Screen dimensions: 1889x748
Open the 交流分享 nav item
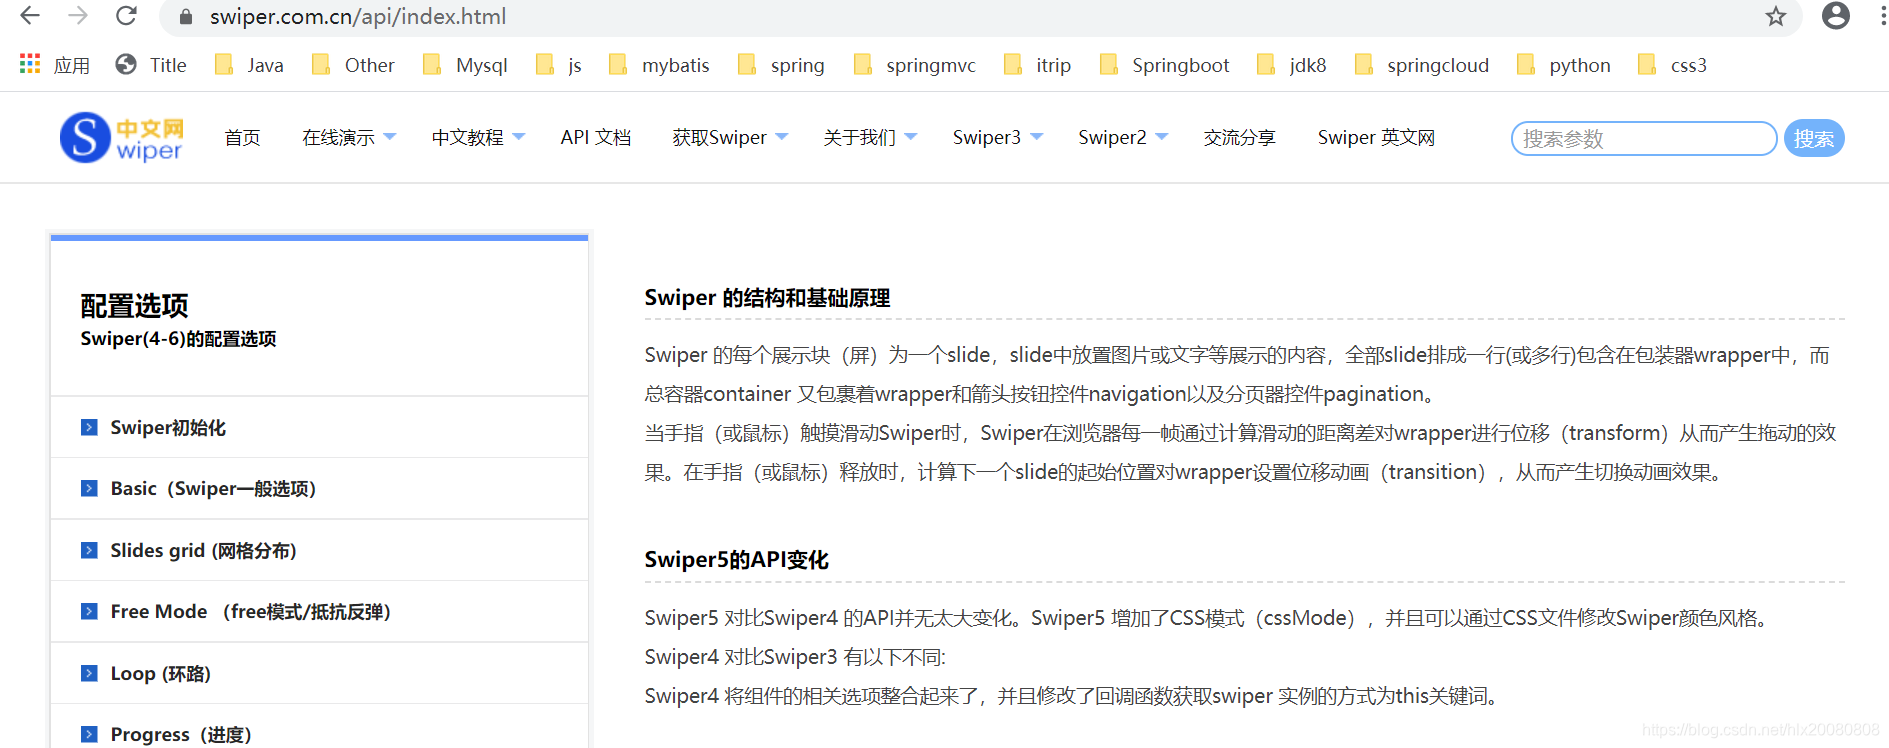1240,138
